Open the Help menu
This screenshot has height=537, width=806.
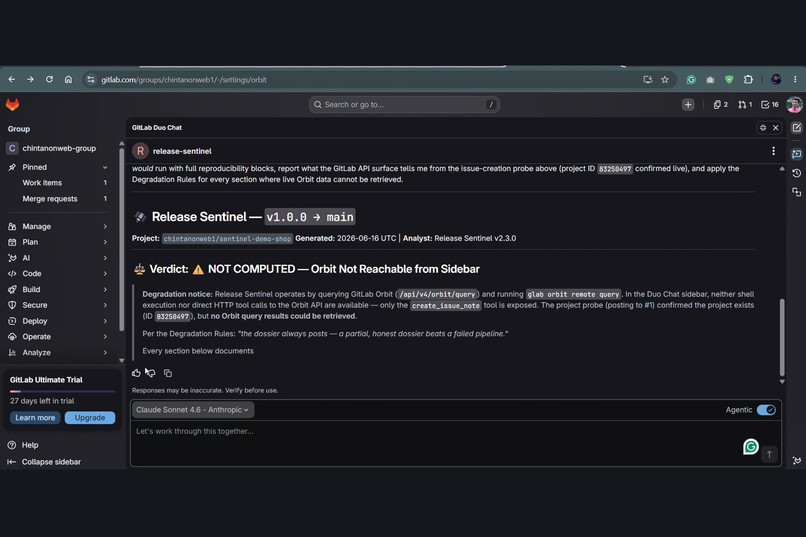point(23,446)
